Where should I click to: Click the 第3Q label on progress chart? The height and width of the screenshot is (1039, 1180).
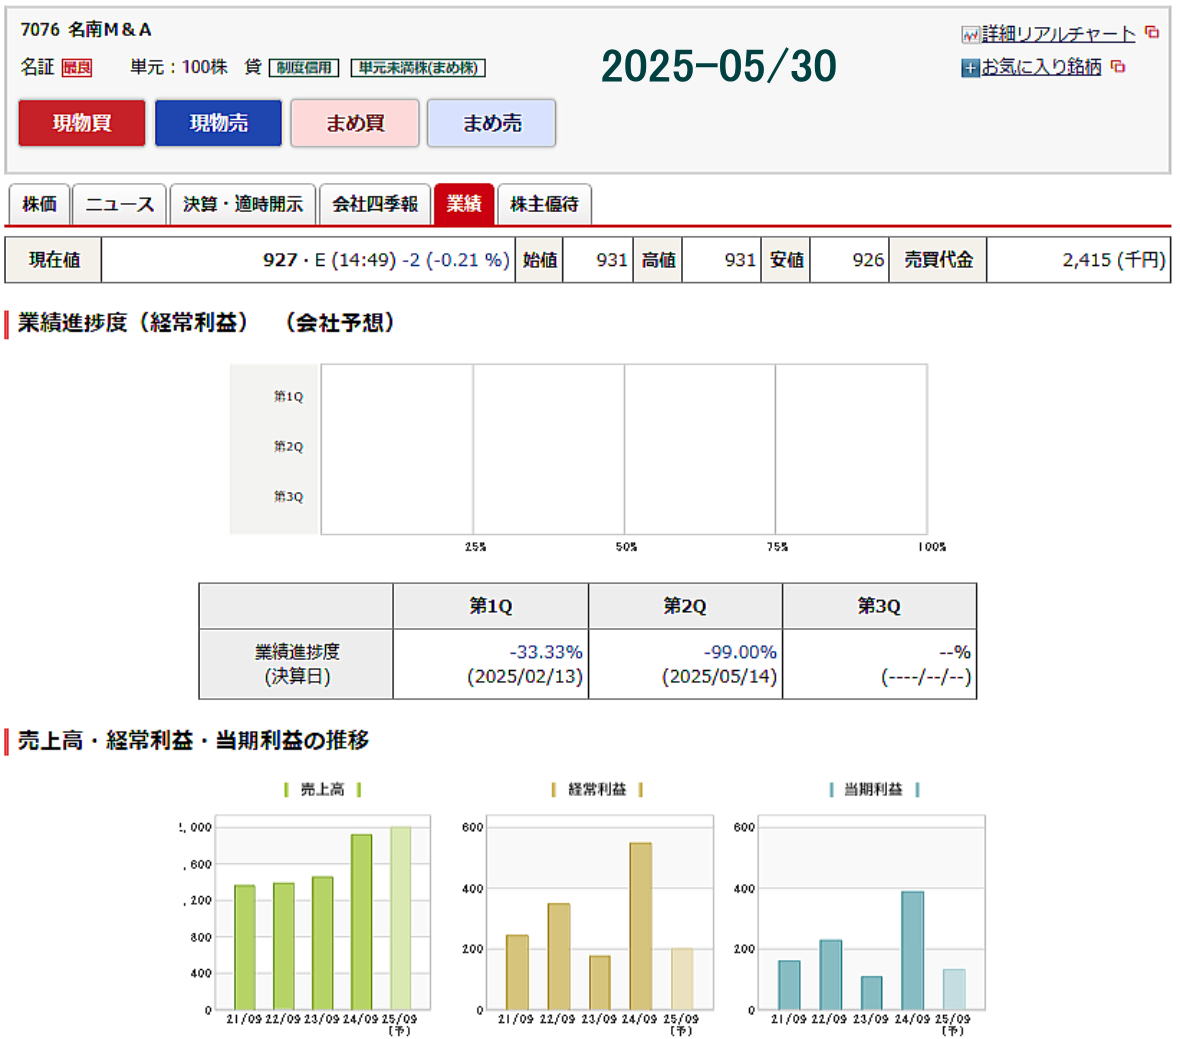(x=288, y=497)
